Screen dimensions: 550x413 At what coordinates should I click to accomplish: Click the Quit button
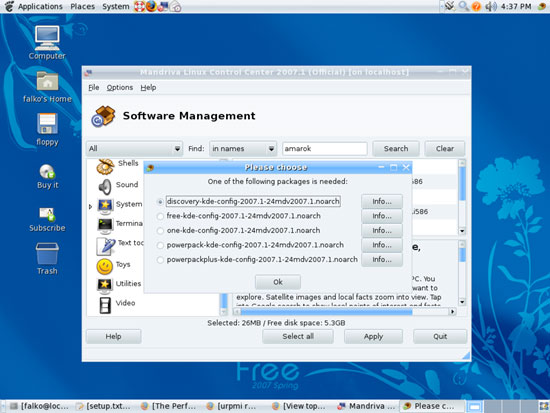pyautogui.click(x=440, y=337)
